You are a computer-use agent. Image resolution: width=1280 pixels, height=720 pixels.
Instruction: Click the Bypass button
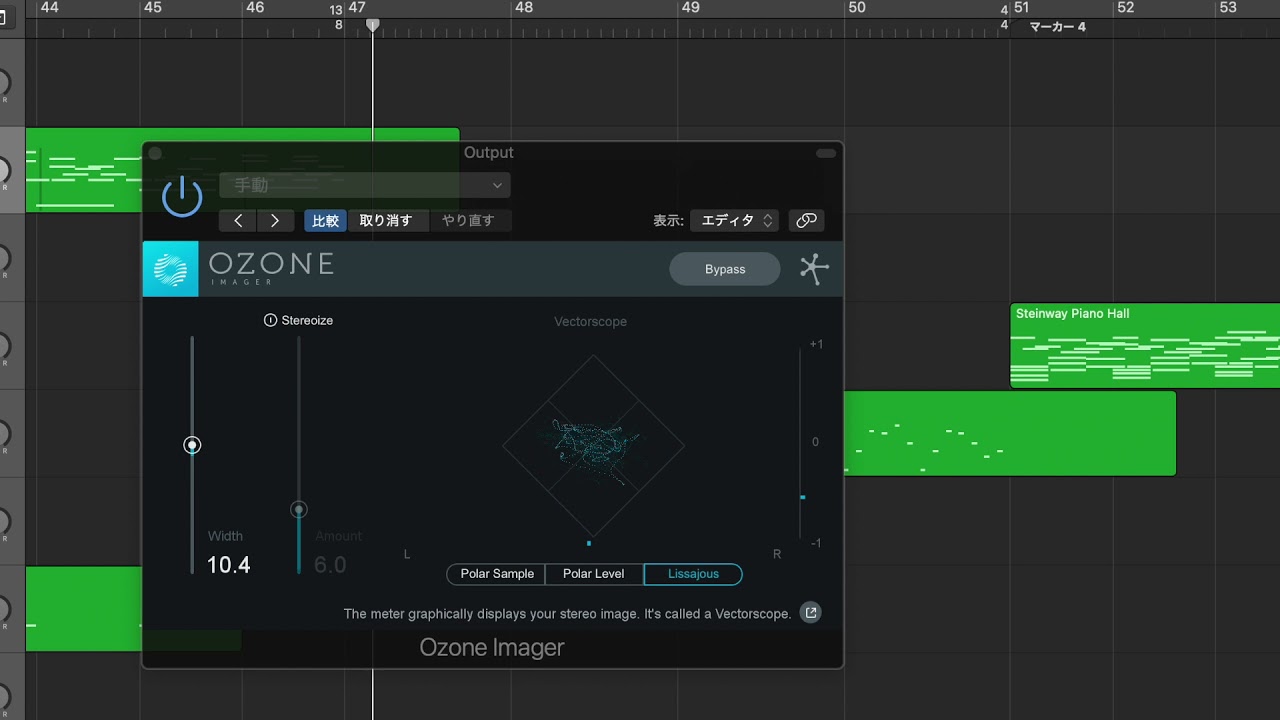point(725,269)
